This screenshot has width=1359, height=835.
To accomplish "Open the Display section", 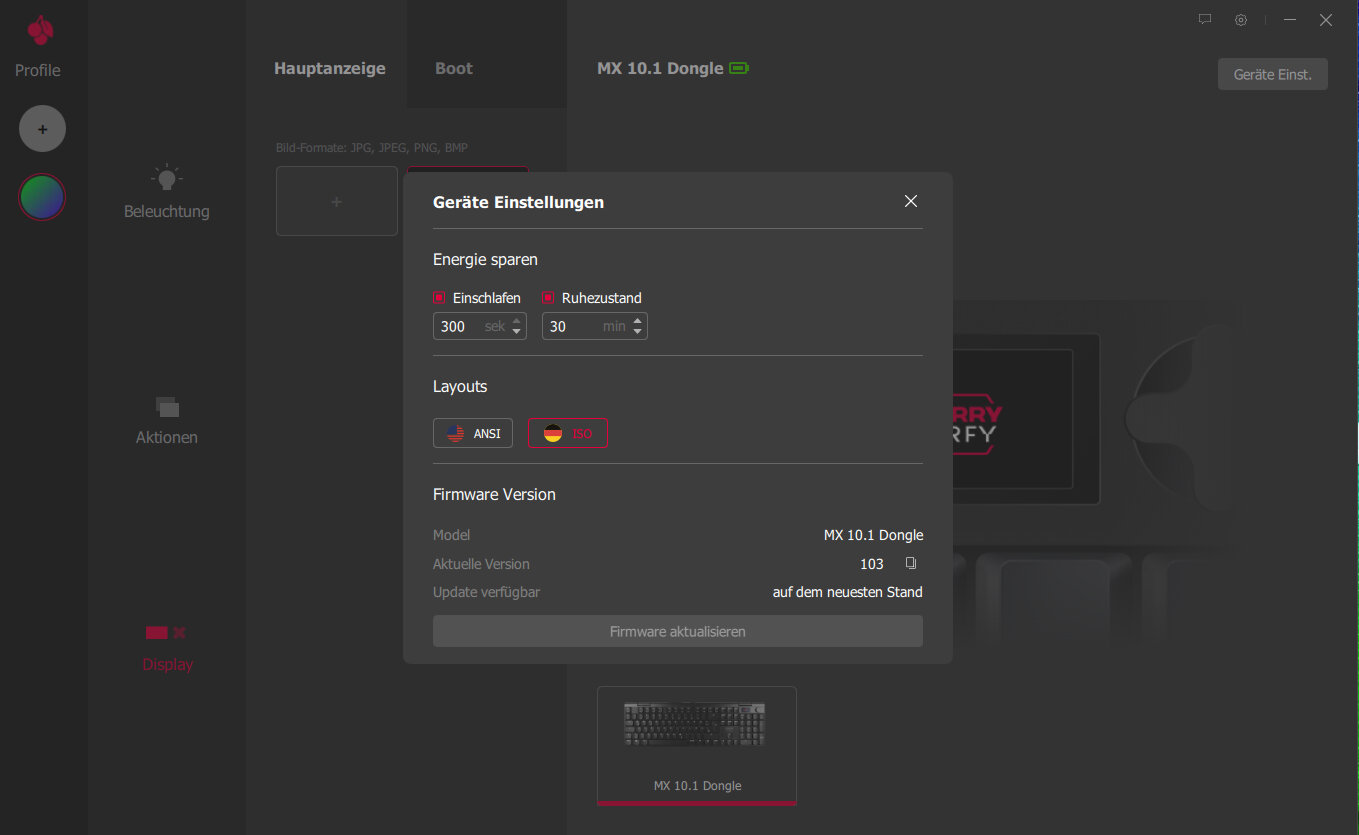I will pos(167,647).
